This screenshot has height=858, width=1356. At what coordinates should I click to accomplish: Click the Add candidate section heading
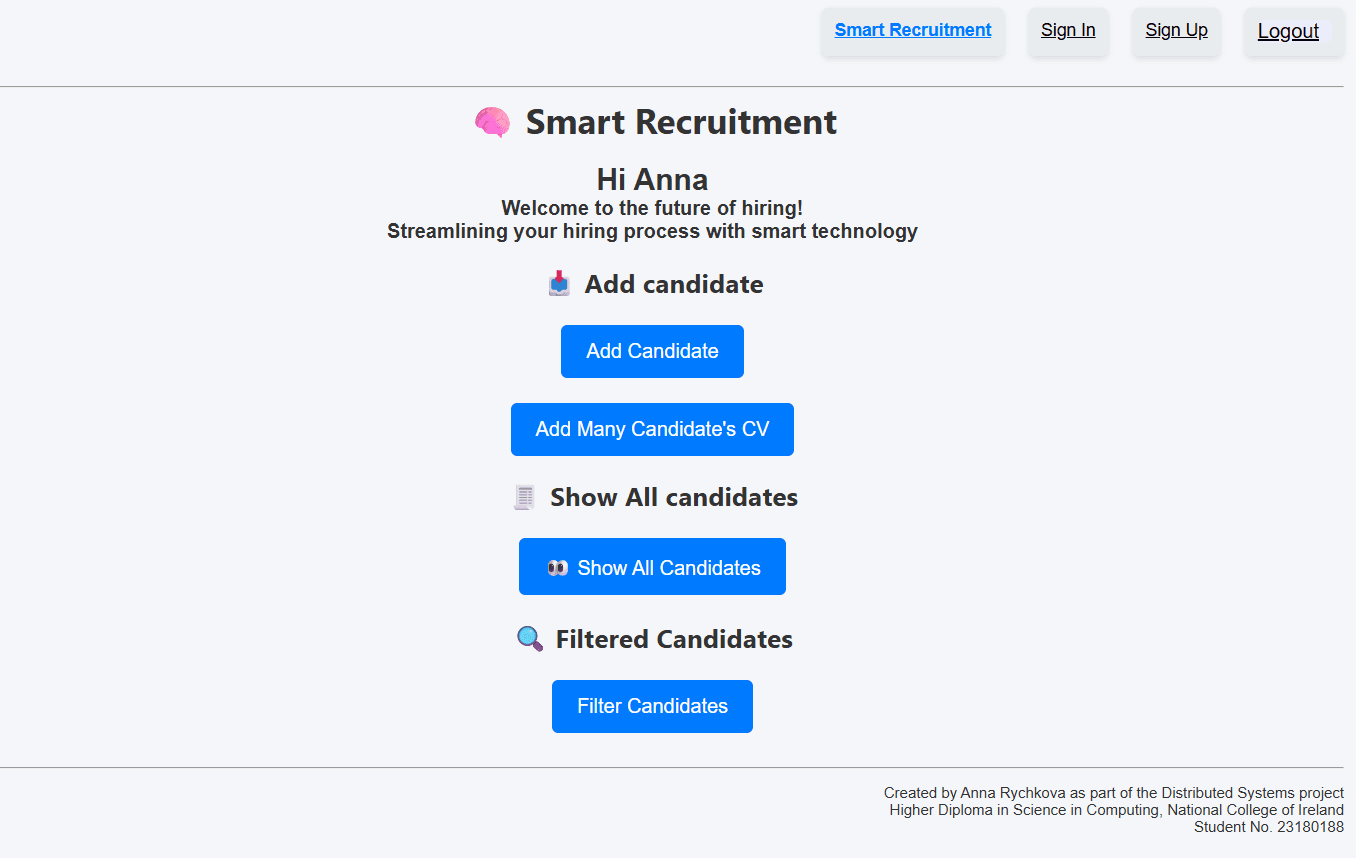coord(673,284)
